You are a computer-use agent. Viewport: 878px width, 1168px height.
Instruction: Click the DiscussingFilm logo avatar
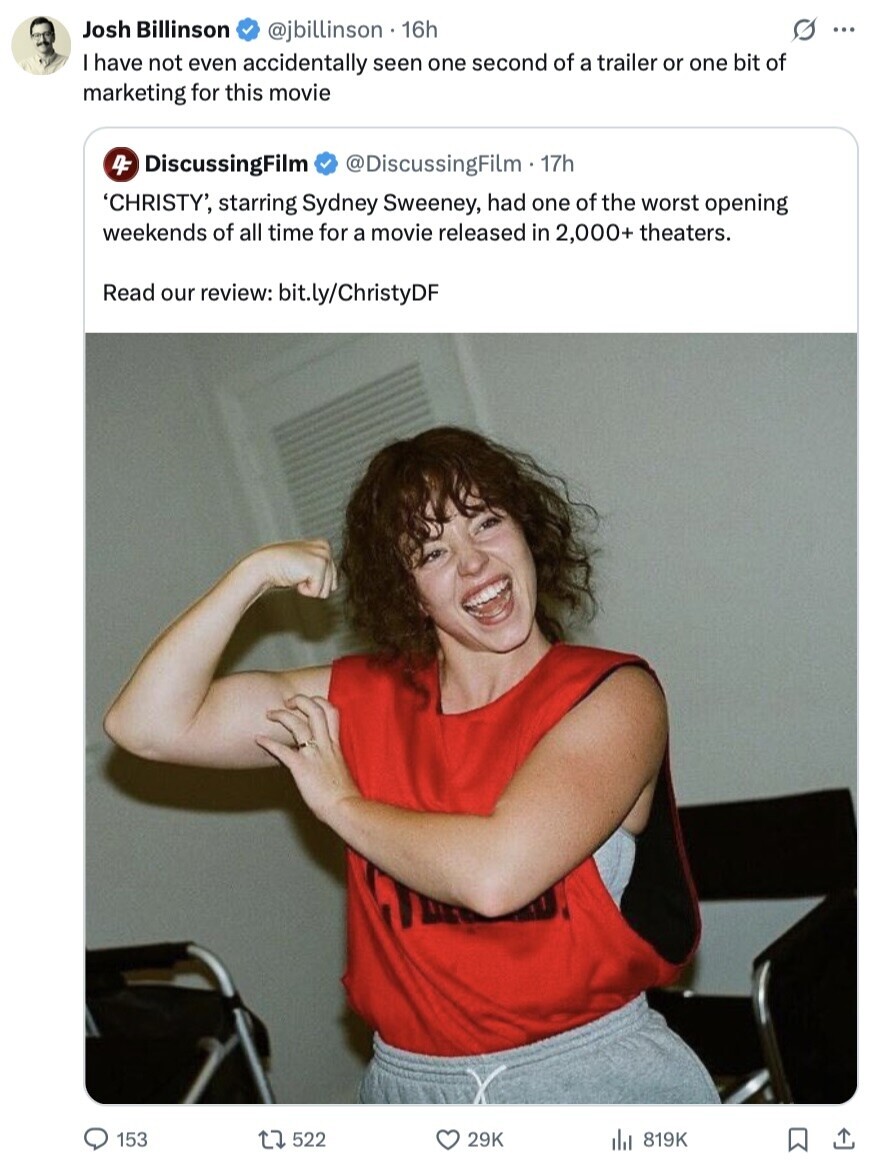click(120, 164)
